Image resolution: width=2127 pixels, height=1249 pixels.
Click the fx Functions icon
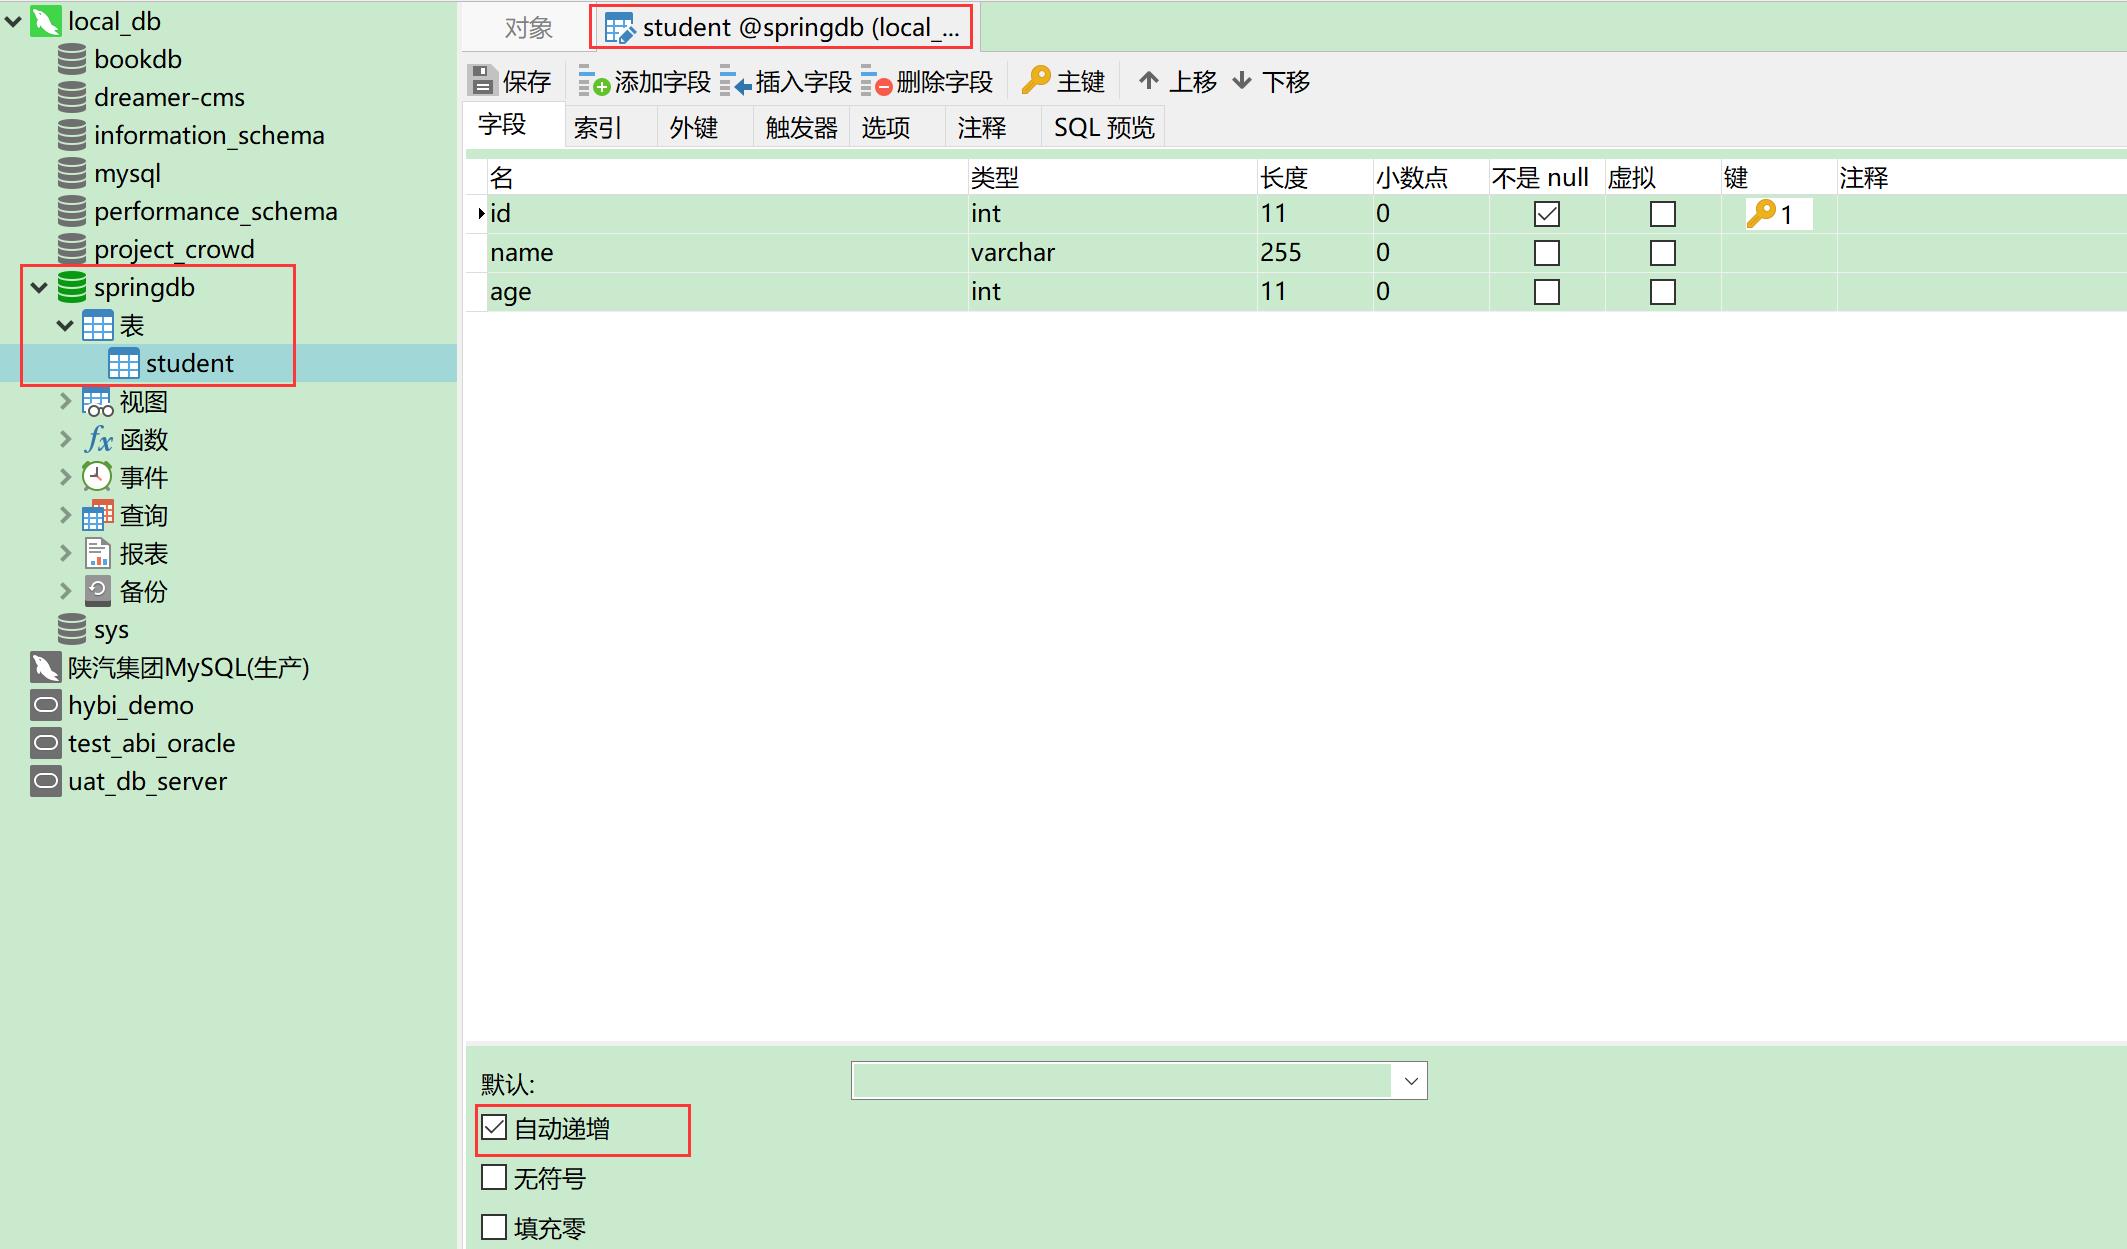coord(98,439)
